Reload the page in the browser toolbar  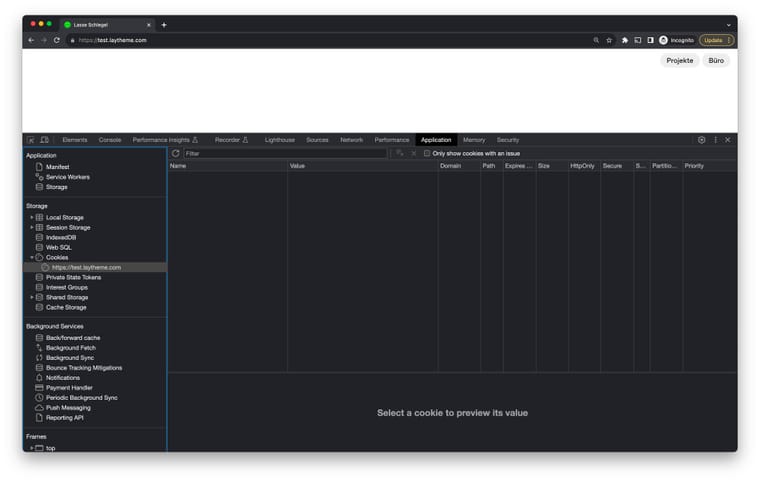[x=57, y=40]
